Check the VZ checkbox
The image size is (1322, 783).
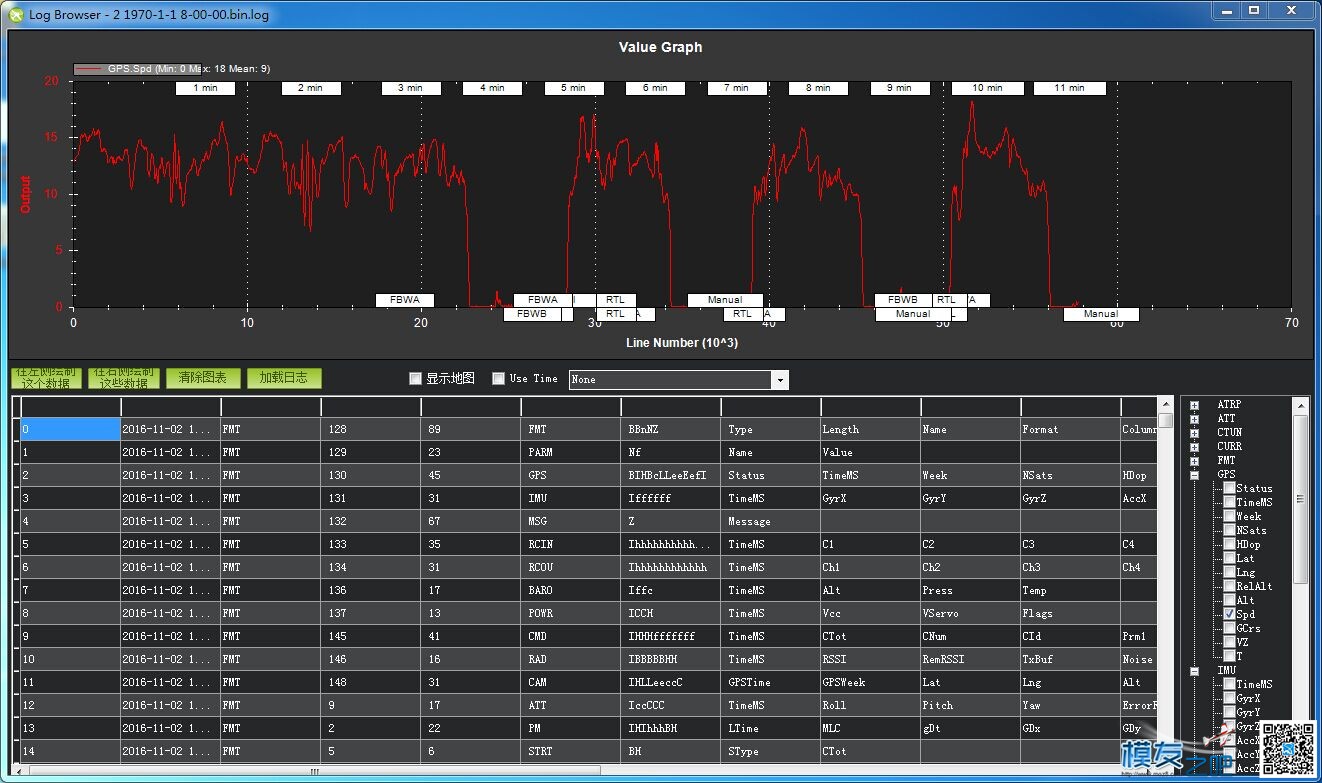(x=1229, y=642)
